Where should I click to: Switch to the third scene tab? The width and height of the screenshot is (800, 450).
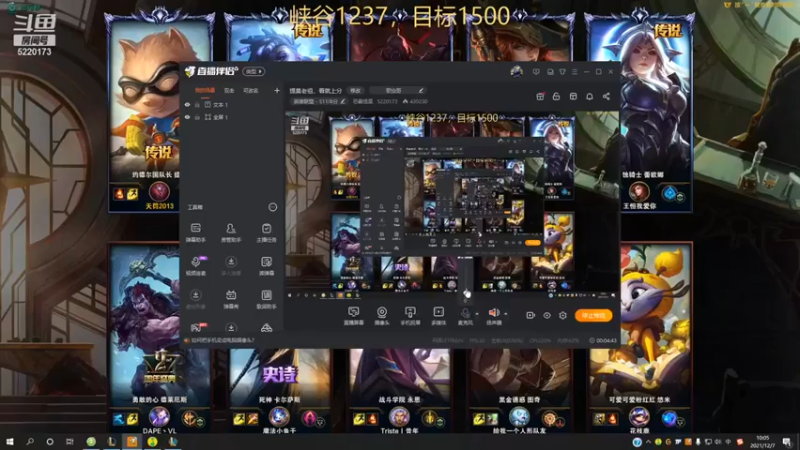click(251, 90)
